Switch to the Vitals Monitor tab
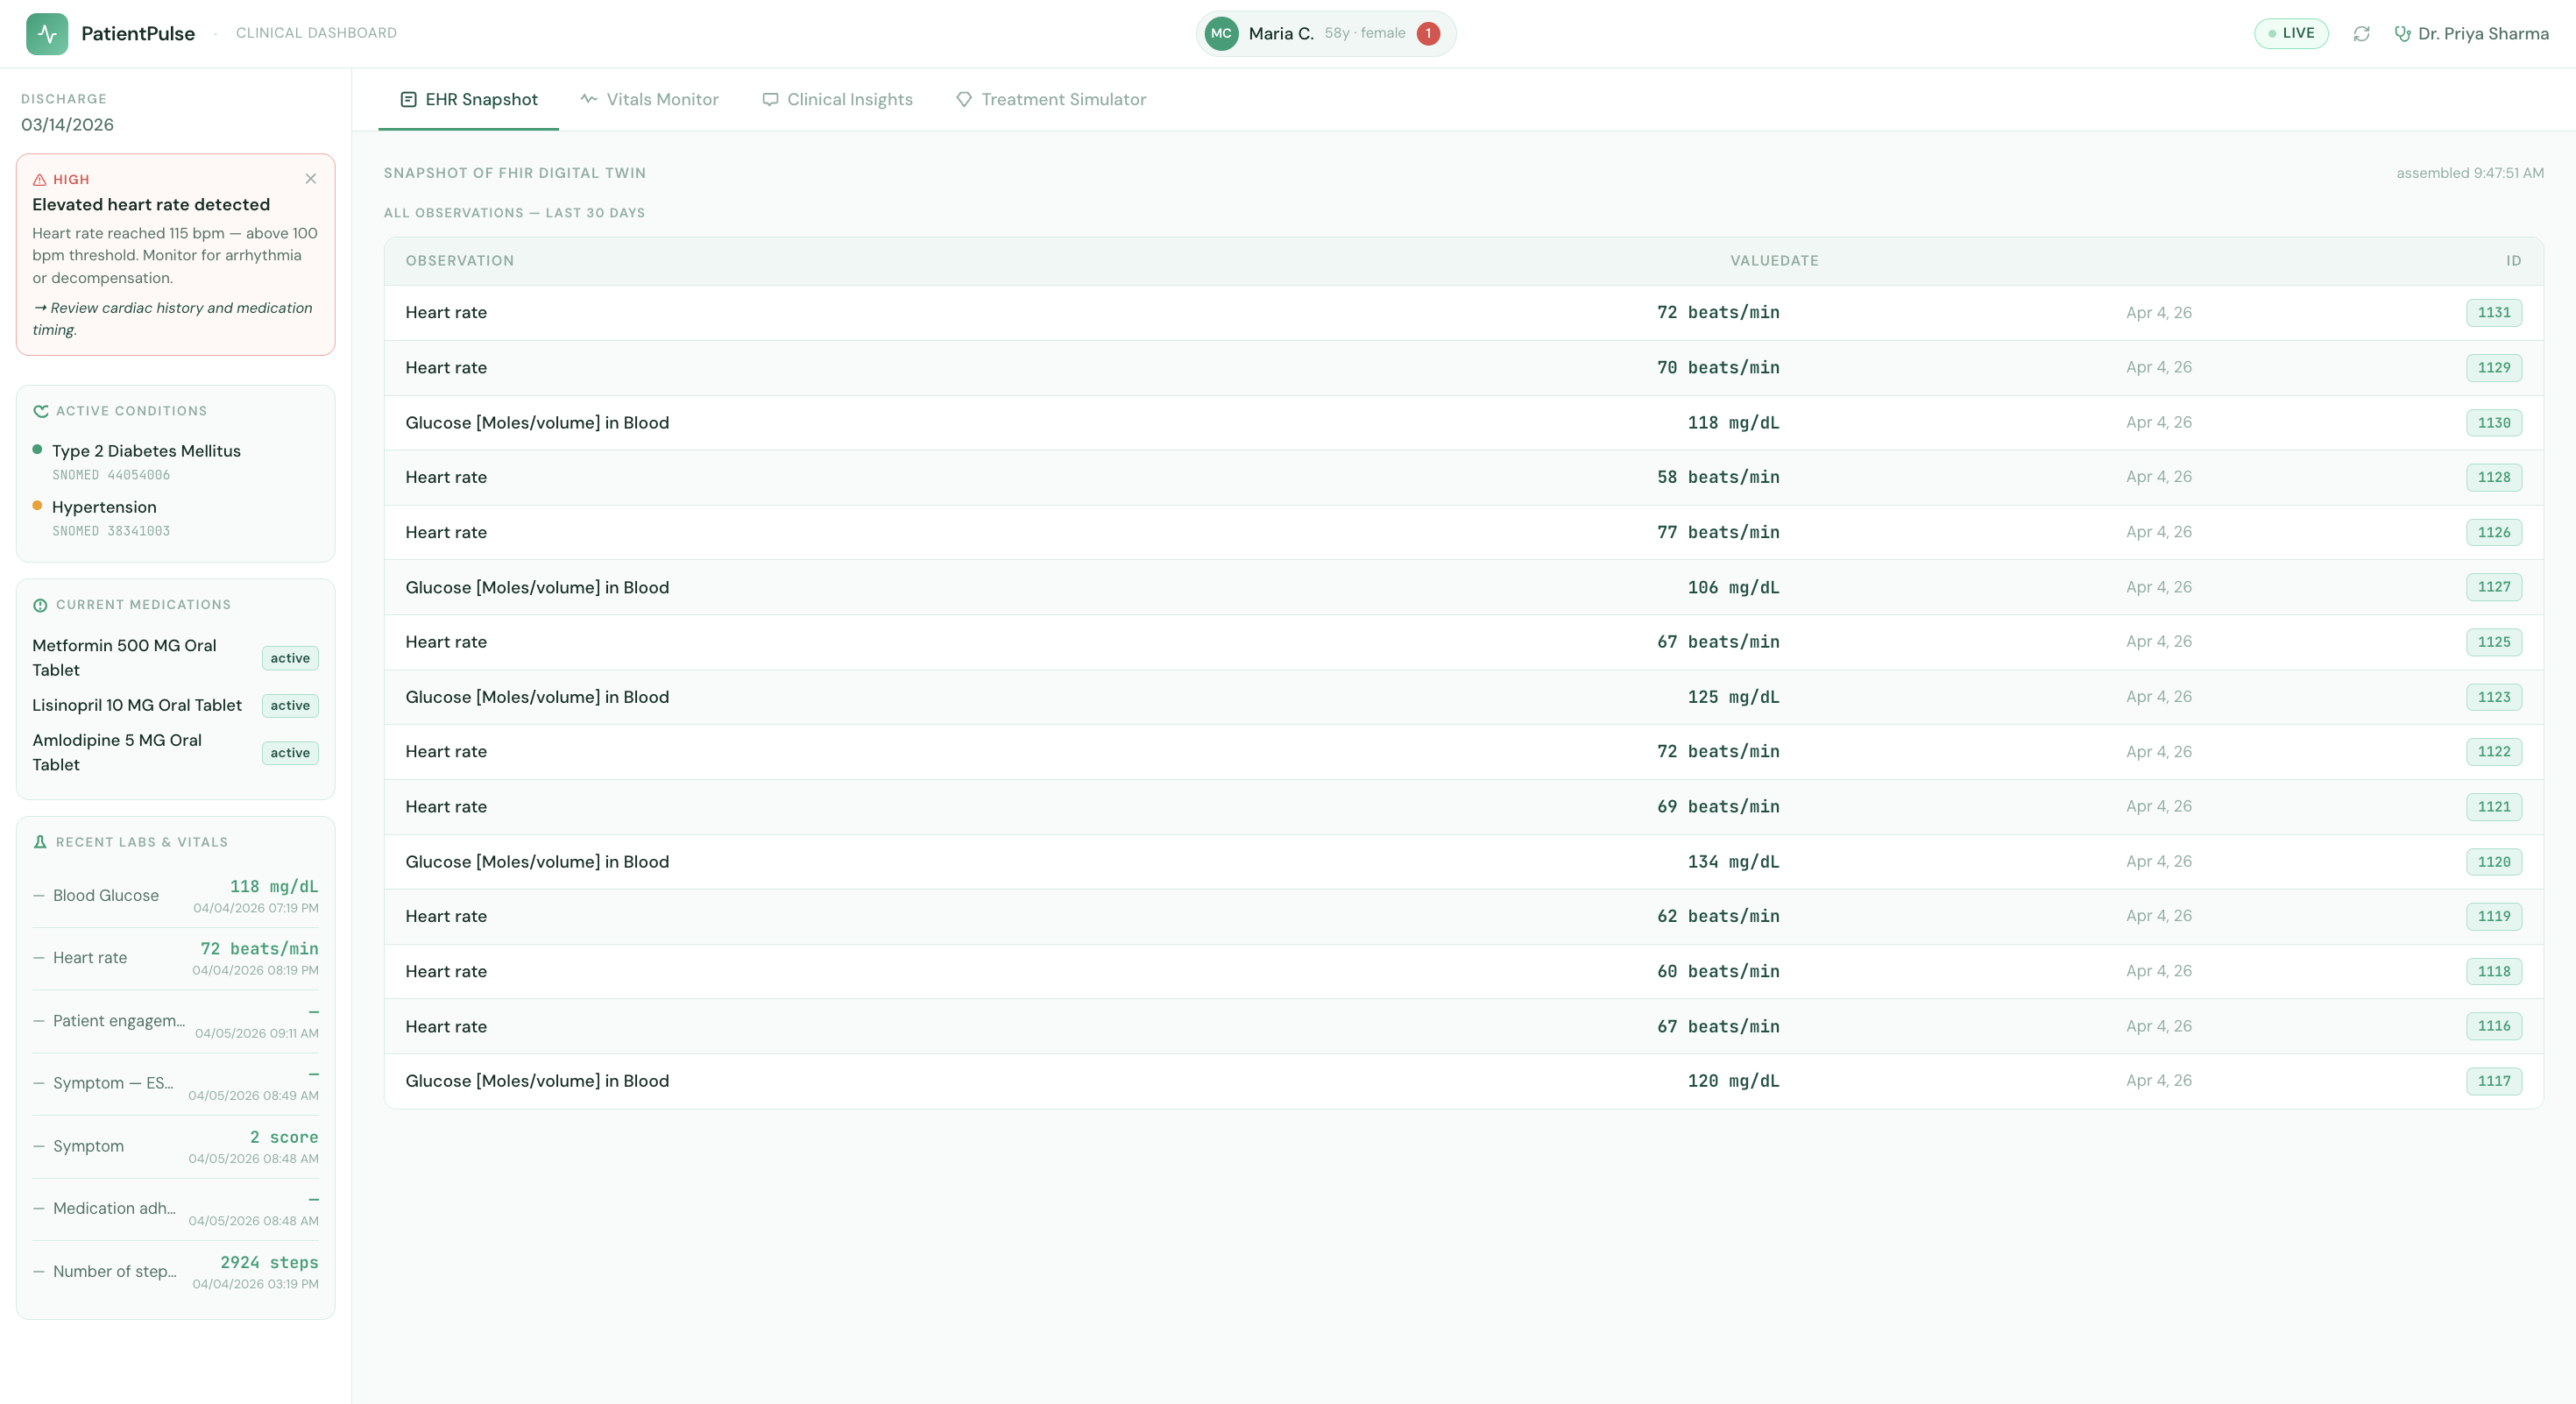Viewport: 2576px width, 1404px height. 649,100
